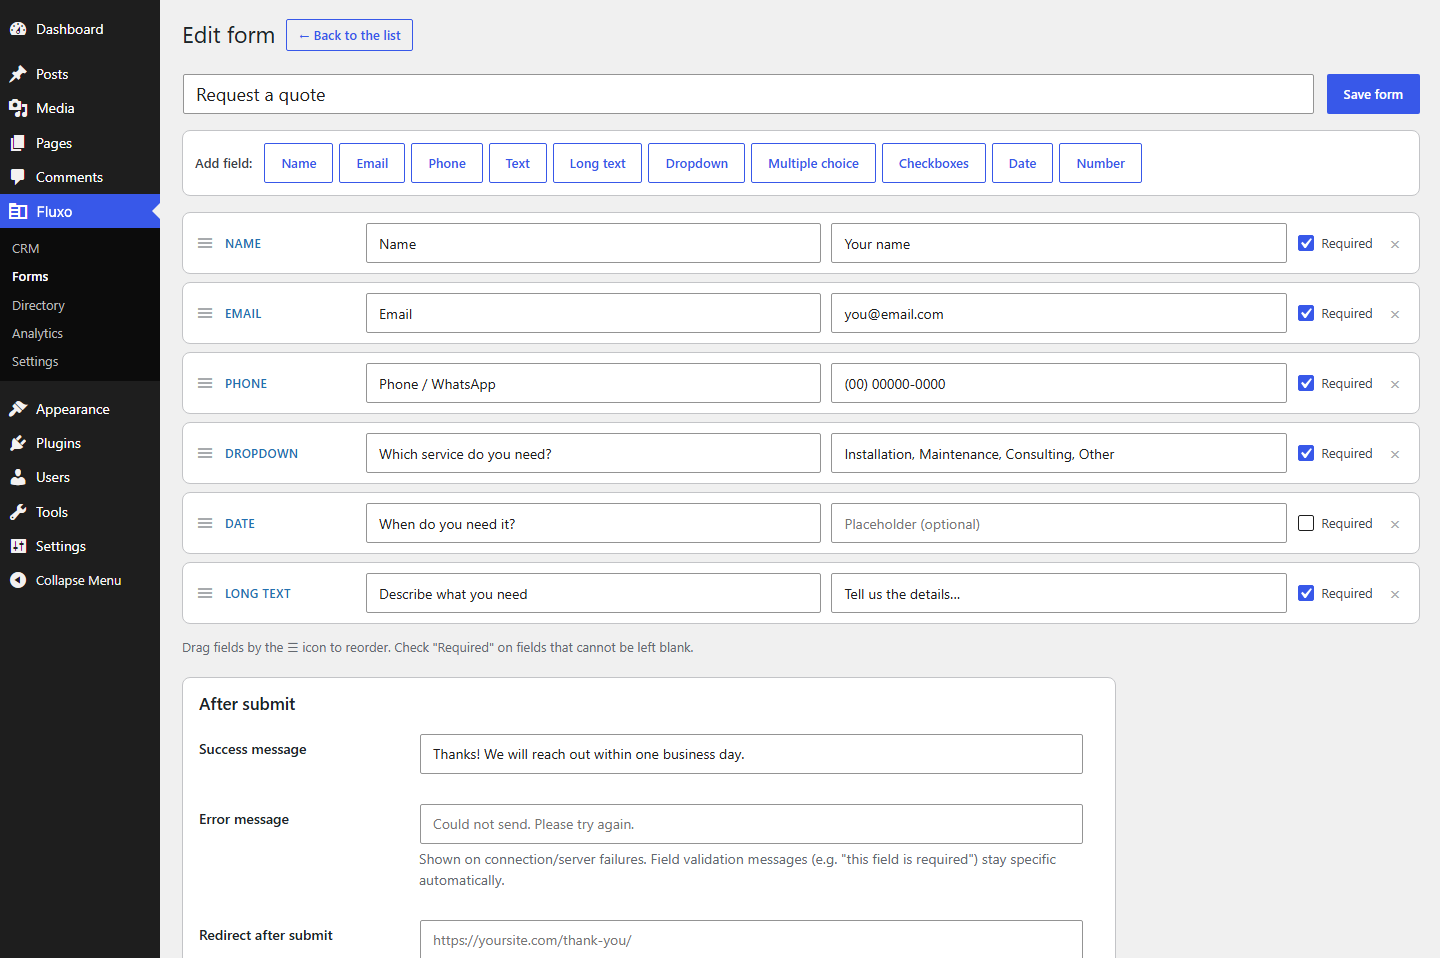Delete the PHONE field using X icon
This screenshot has height=958, width=1440.
(1395, 384)
